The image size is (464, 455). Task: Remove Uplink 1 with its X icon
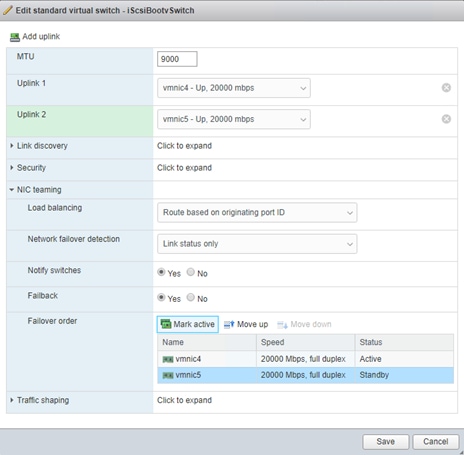tap(446, 88)
